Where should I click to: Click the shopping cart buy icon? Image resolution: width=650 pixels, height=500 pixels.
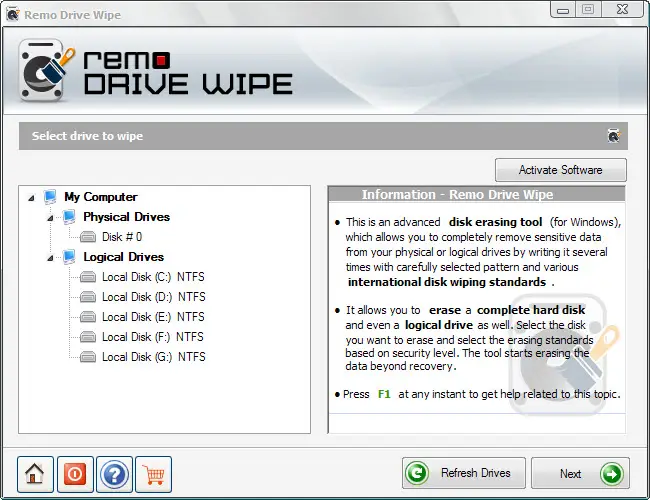(153, 474)
